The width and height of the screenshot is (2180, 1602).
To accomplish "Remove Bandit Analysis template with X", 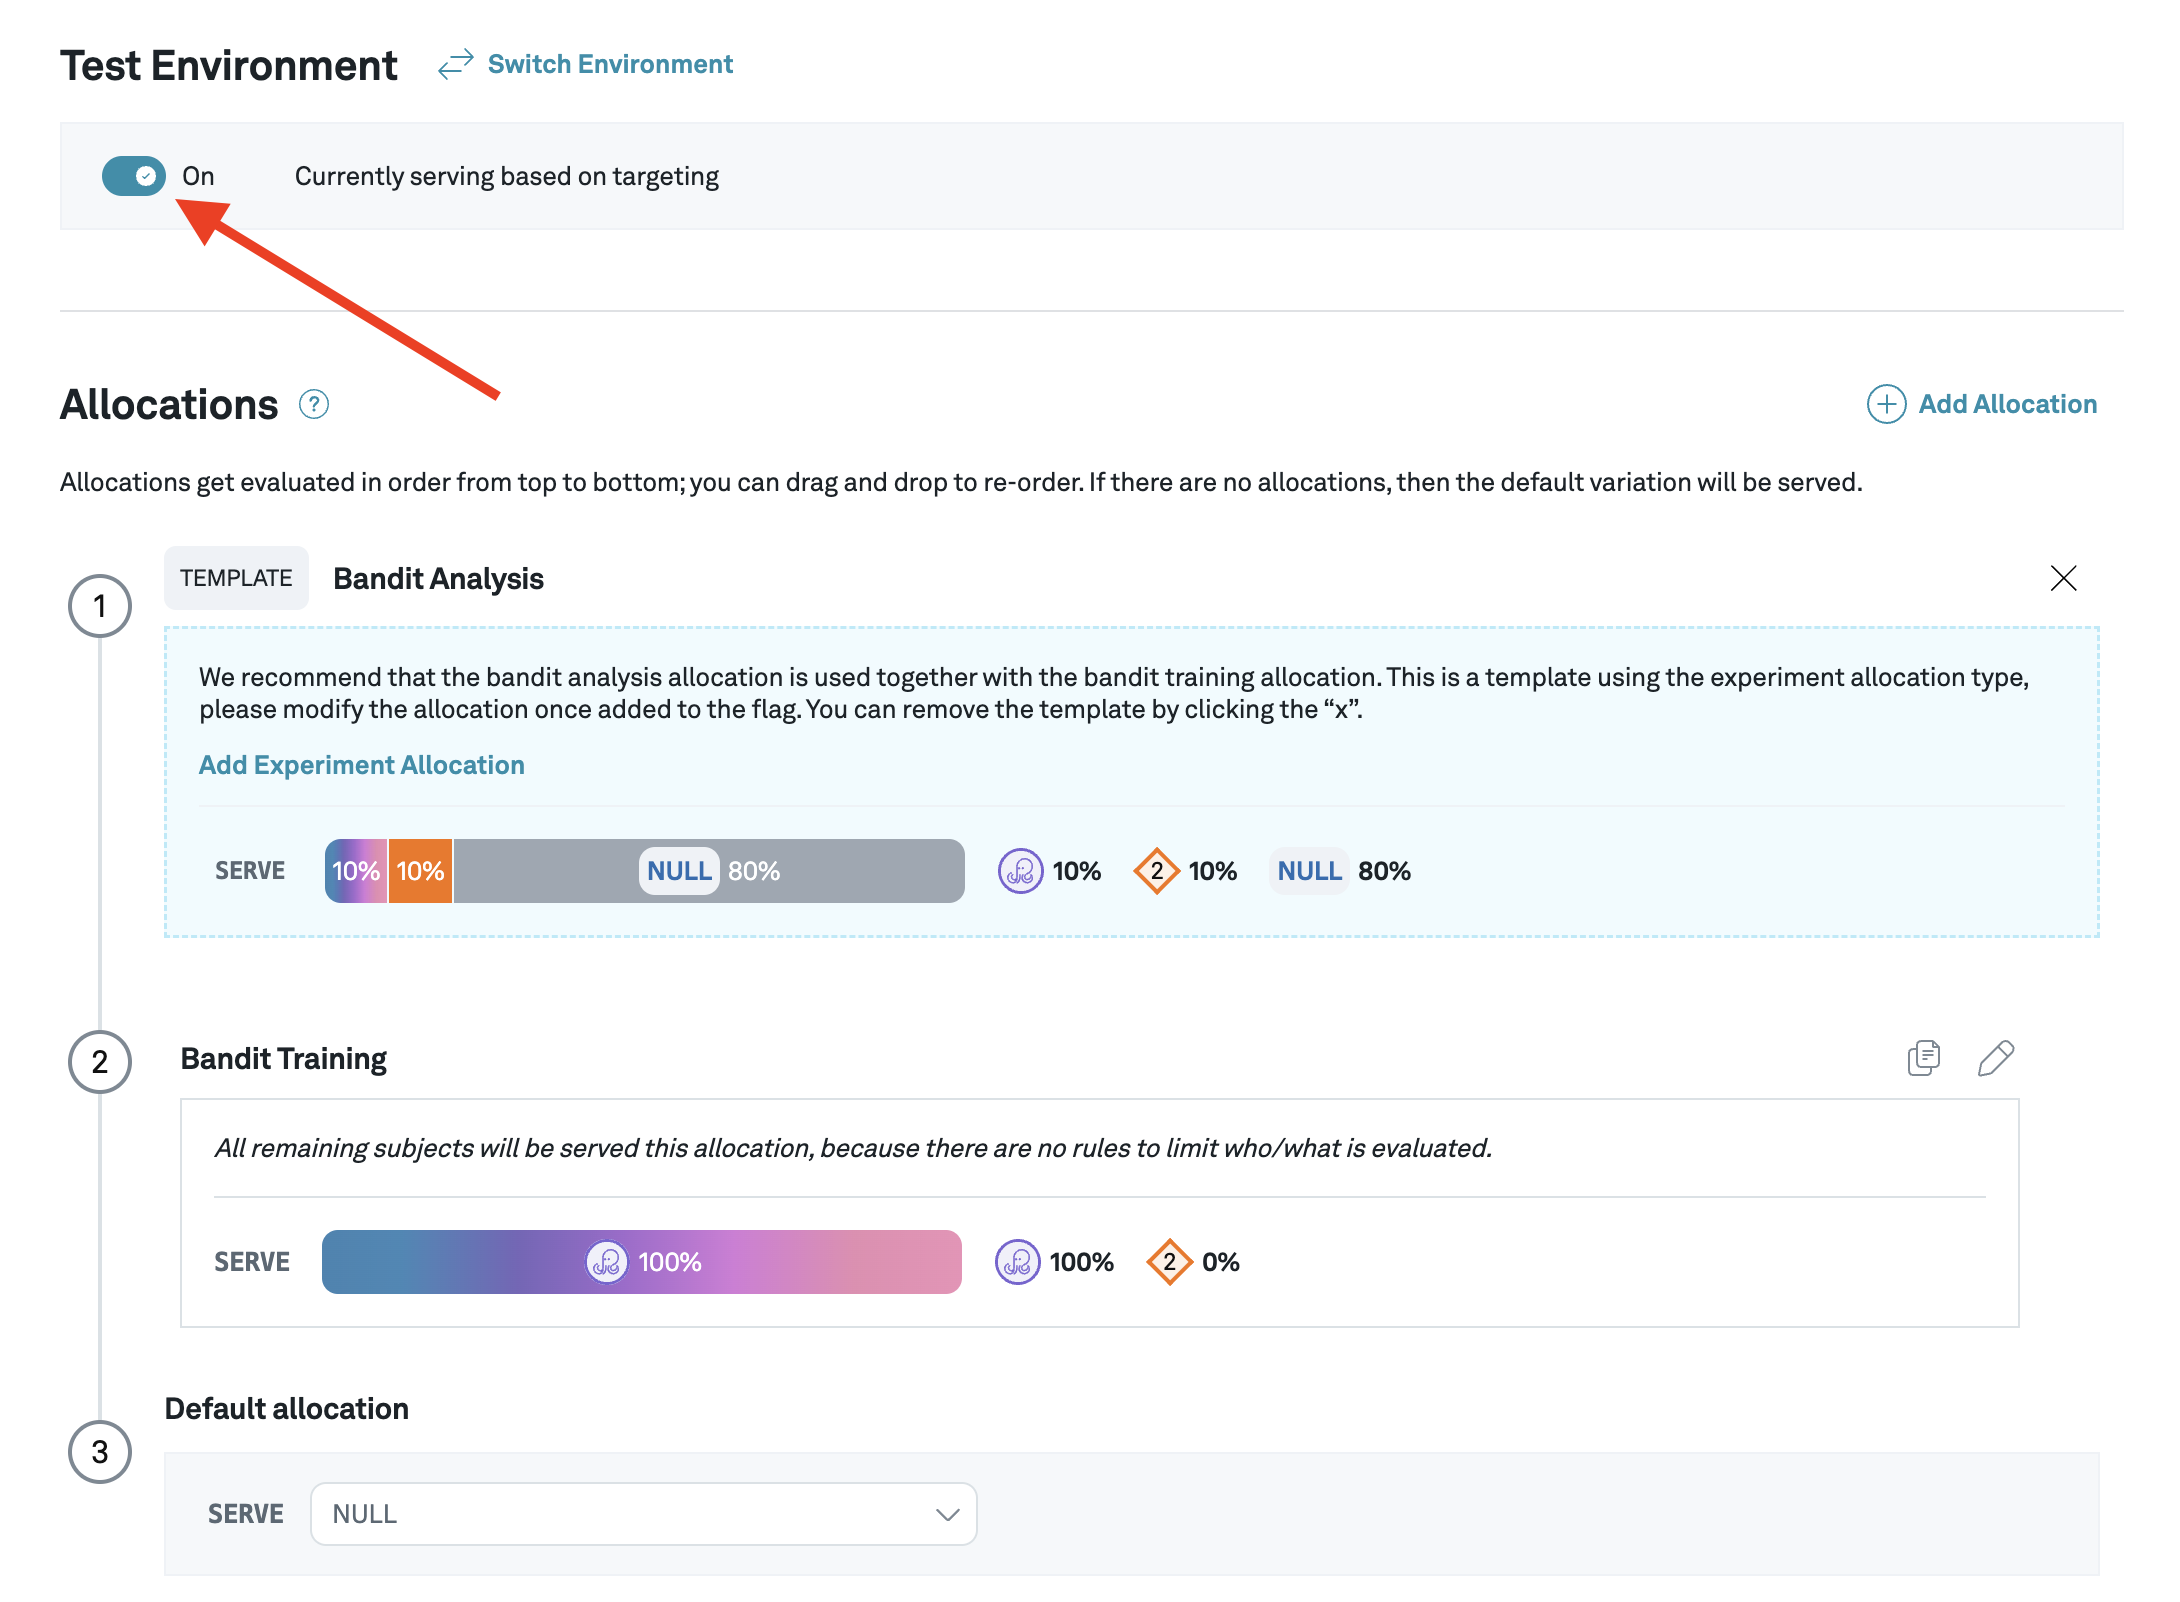I will pos(2063,578).
